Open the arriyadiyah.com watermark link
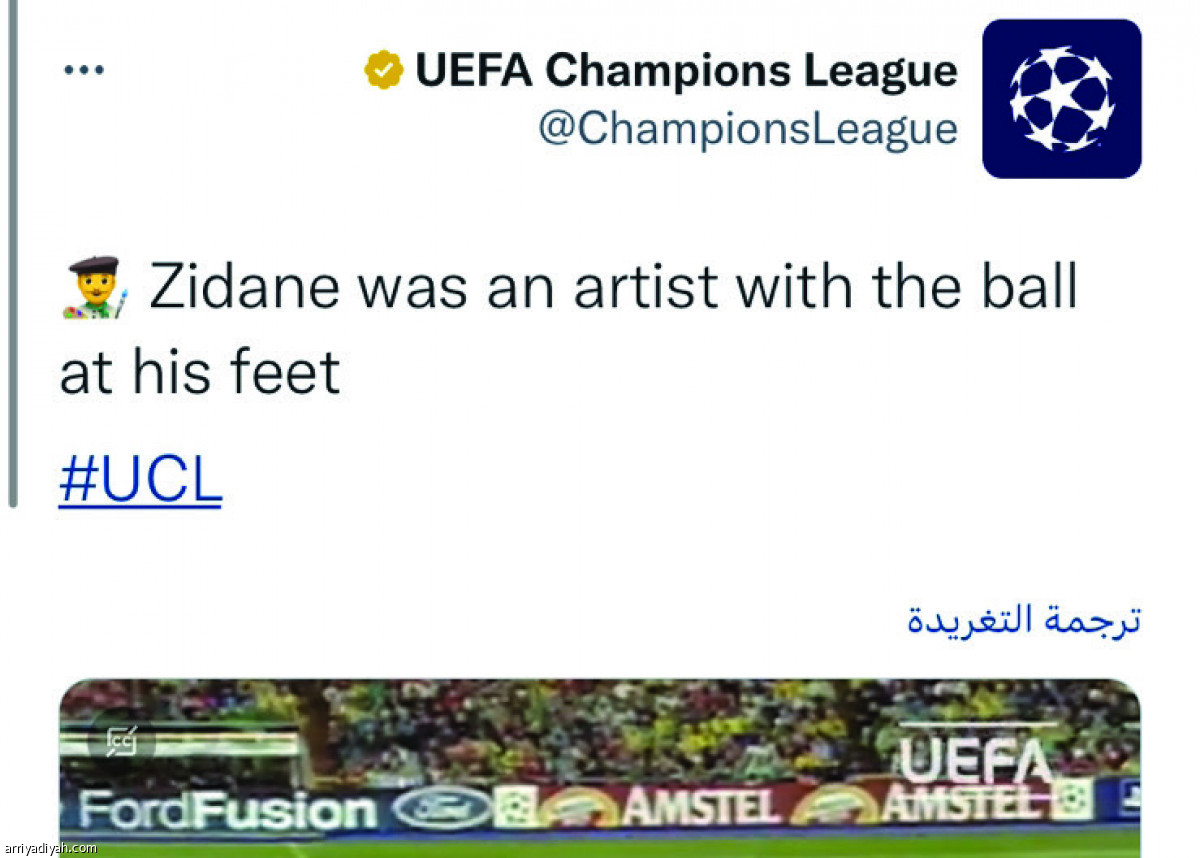The image size is (1200, 858). [x=50, y=848]
